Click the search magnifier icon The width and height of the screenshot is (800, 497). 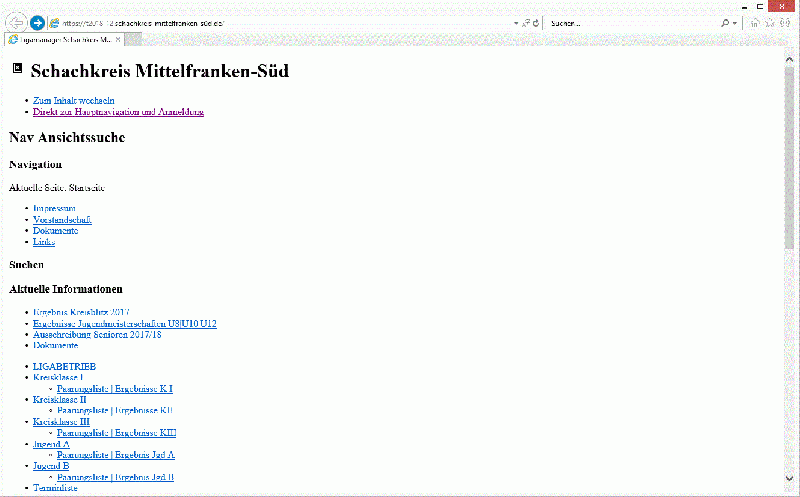tap(726, 22)
